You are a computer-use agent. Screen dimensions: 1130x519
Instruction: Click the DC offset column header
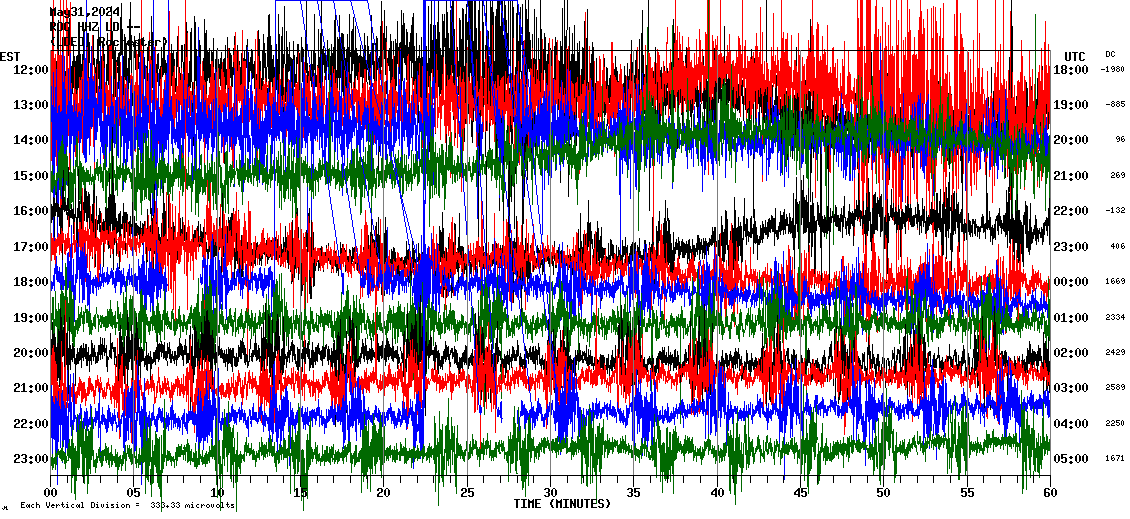coord(1110,54)
